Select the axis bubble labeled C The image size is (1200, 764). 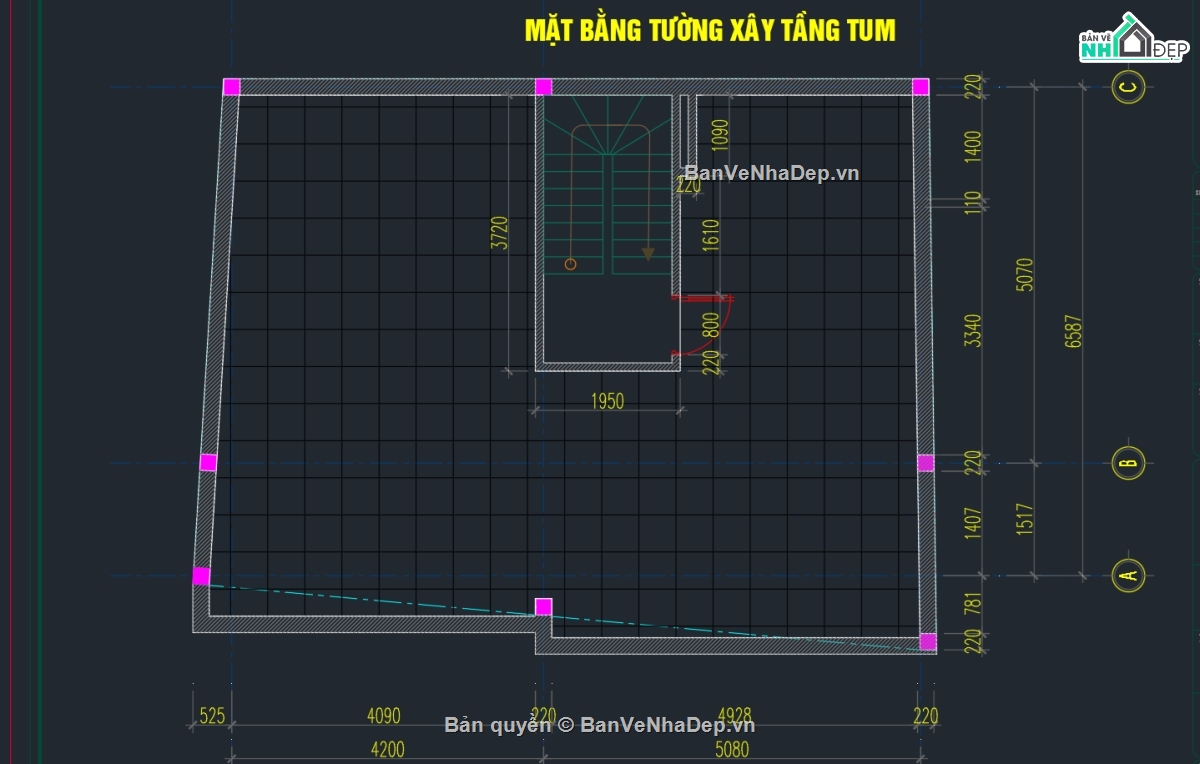click(1128, 88)
